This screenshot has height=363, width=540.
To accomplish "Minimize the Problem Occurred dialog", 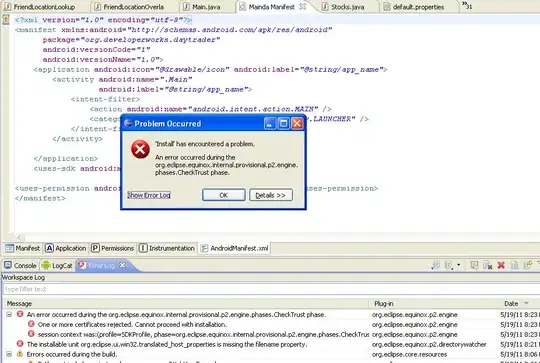I will pos(270,124).
